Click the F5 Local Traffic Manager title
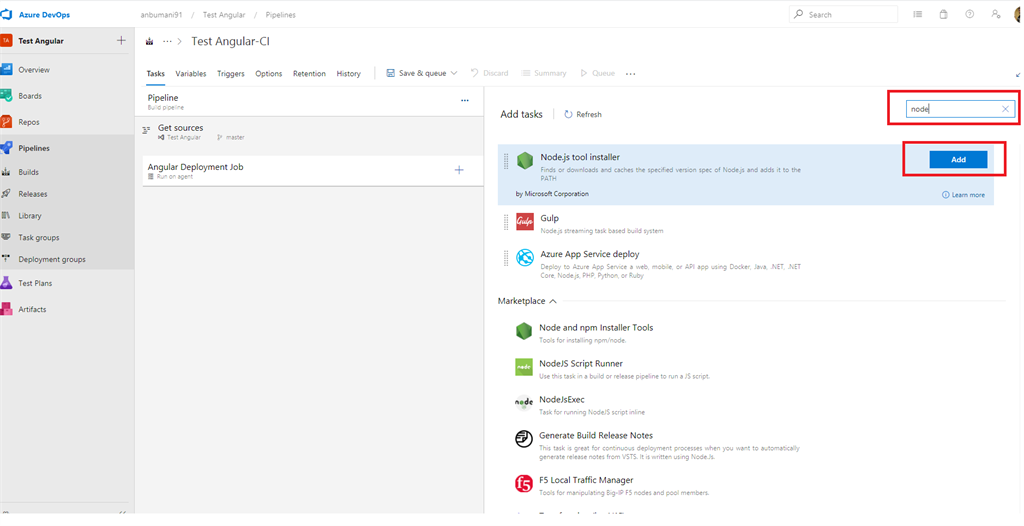1024x526 pixels. tap(586, 480)
